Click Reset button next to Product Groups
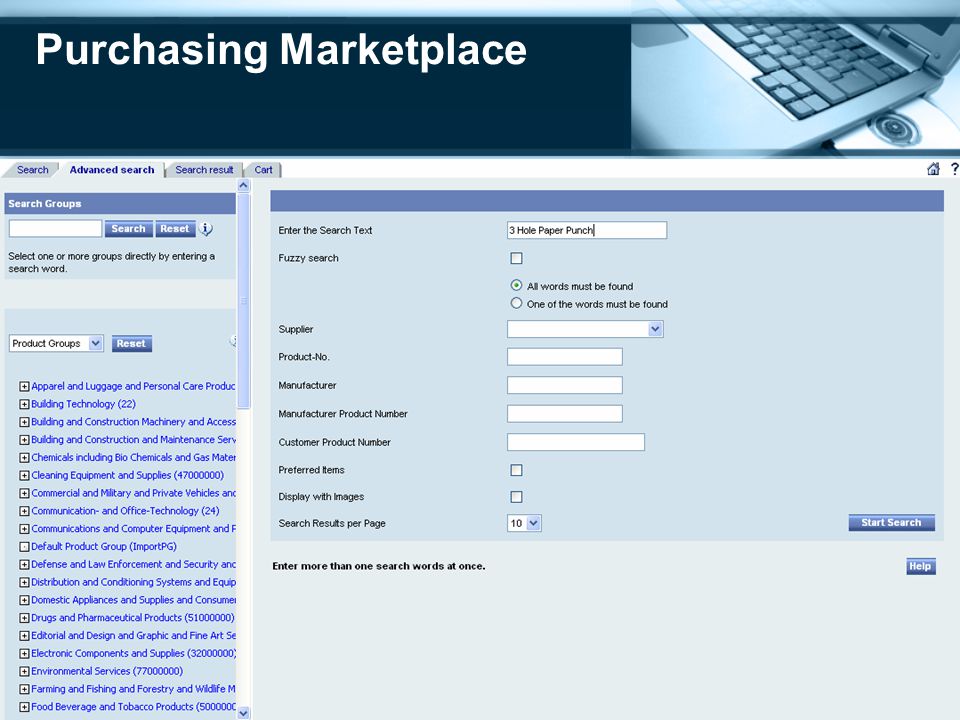This screenshot has width=960, height=720. click(131, 343)
